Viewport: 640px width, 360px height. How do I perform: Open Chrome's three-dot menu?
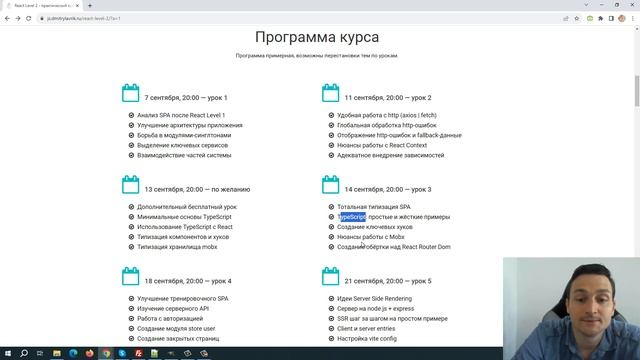tap(633, 18)
